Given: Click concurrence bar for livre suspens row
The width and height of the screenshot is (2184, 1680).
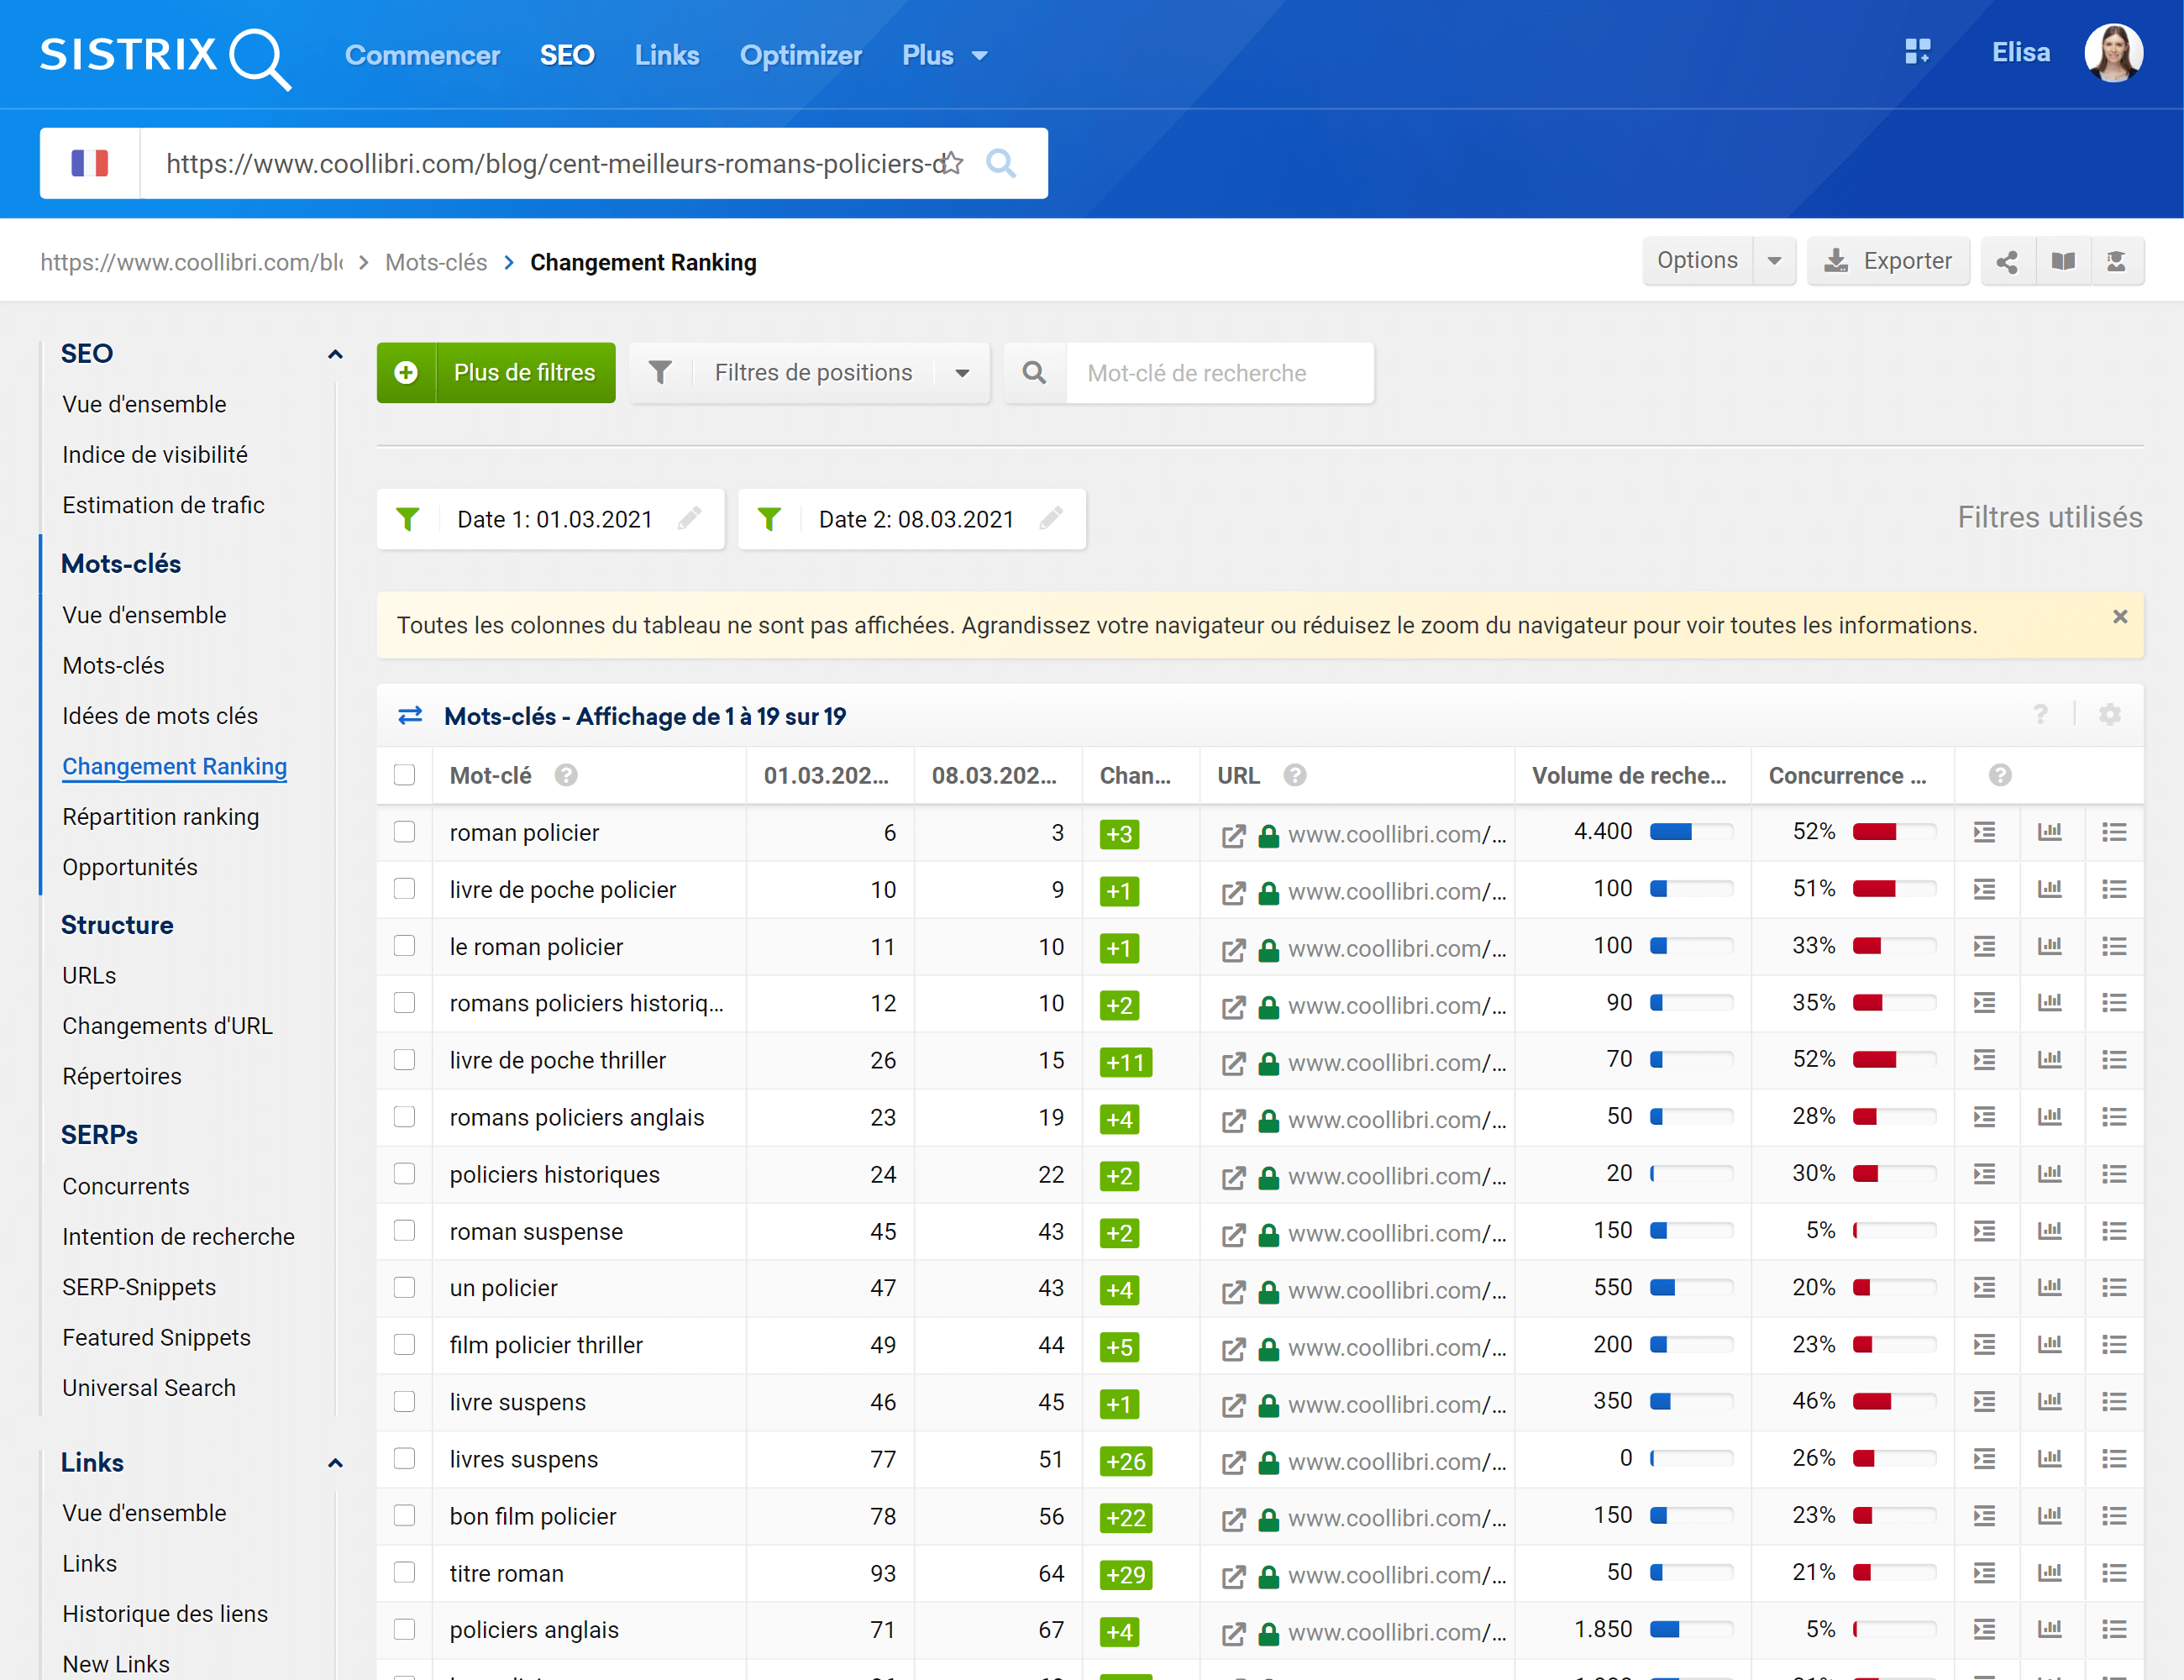Looking at the screenshot, I should tap(1895, 1402).
